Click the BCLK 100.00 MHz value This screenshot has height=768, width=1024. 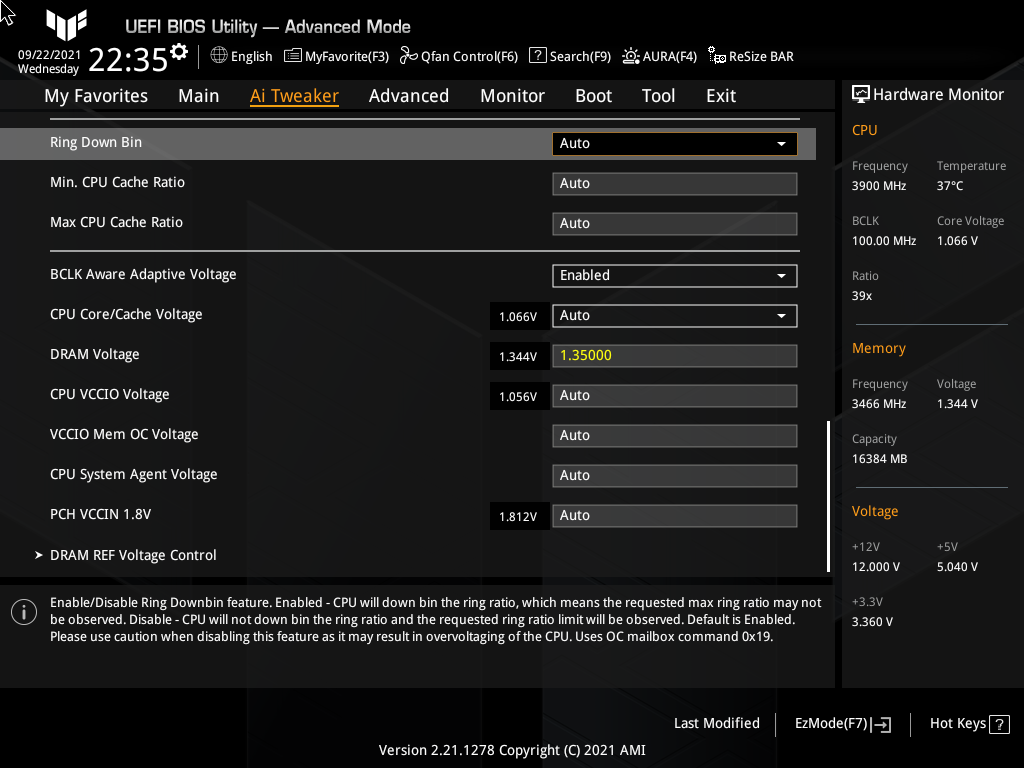pyautogui.click(x=884, y=241)
